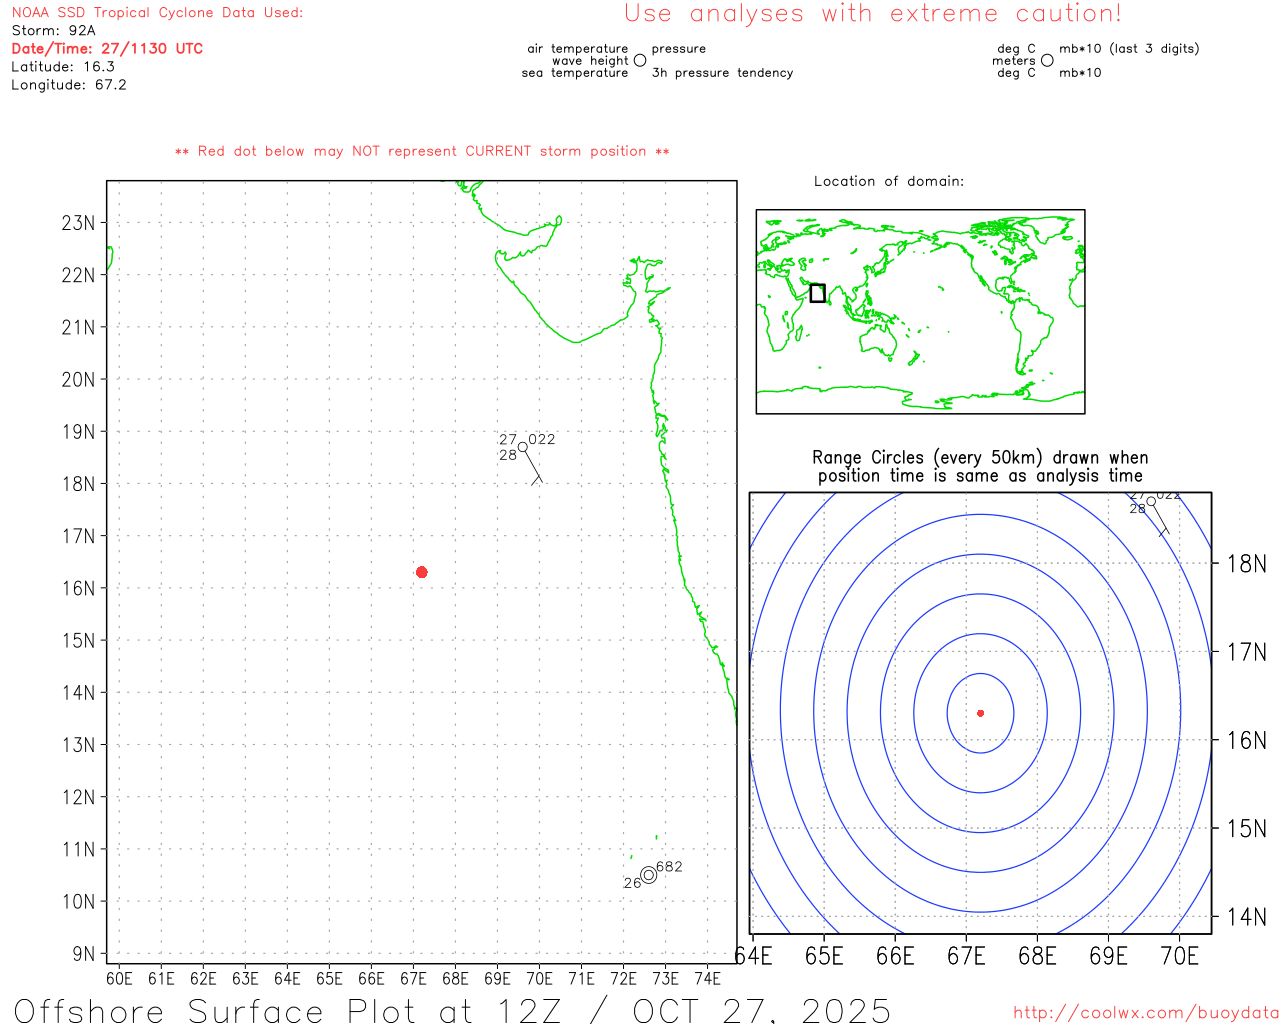The image size is (1280, 1024).
Task: Click the 'Latitude: 16.3' value
Action: [x=63, y=67]
